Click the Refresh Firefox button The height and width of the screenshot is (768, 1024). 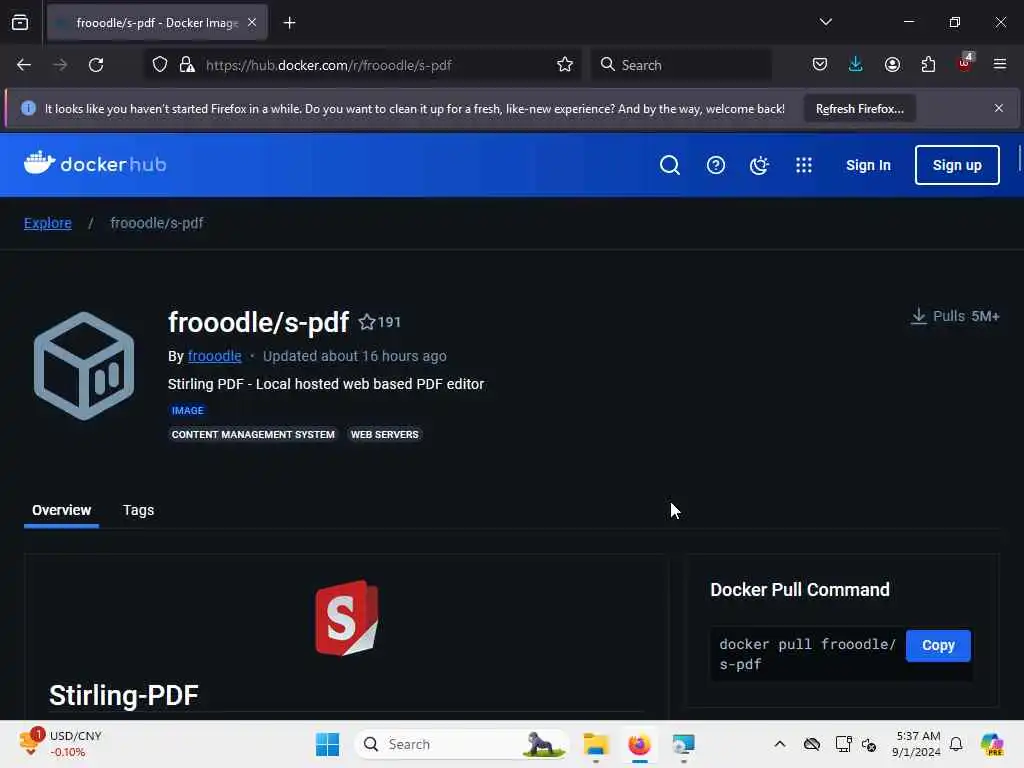click(859, 109)
